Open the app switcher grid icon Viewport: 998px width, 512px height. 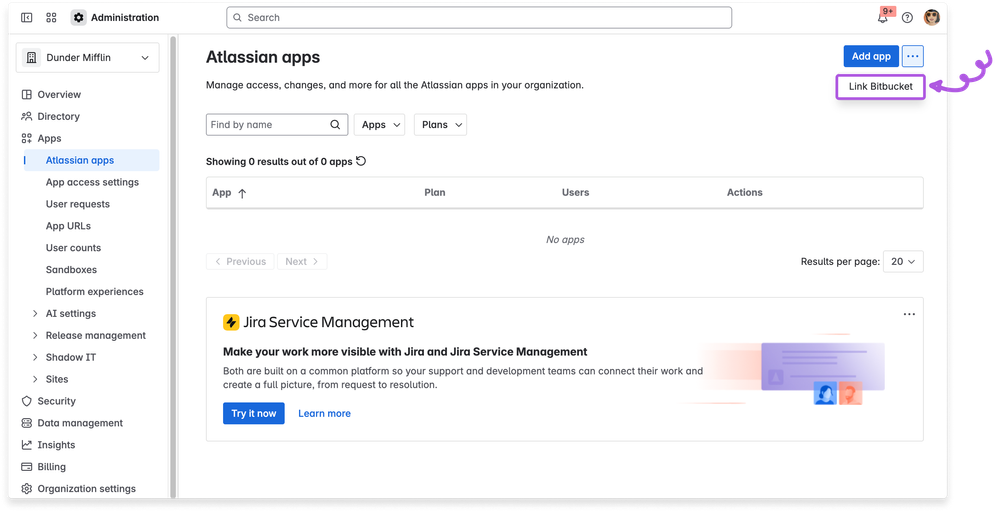(52, 18)
